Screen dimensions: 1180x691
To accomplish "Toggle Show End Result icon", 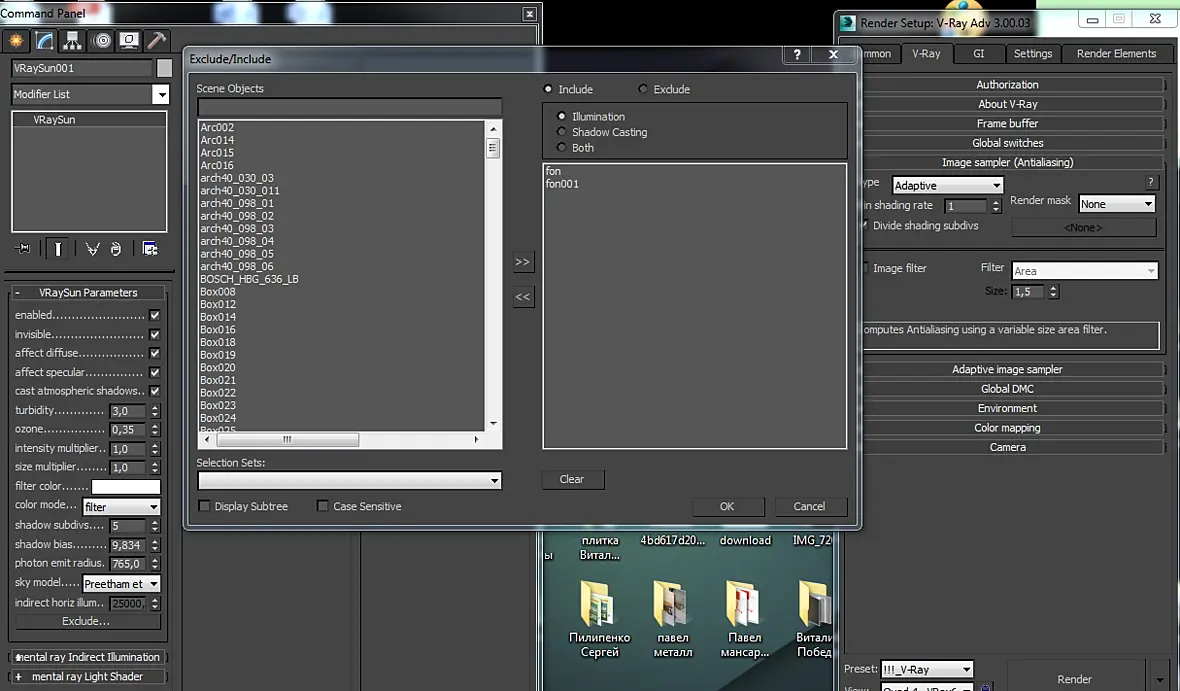I will tap(58, 248).
